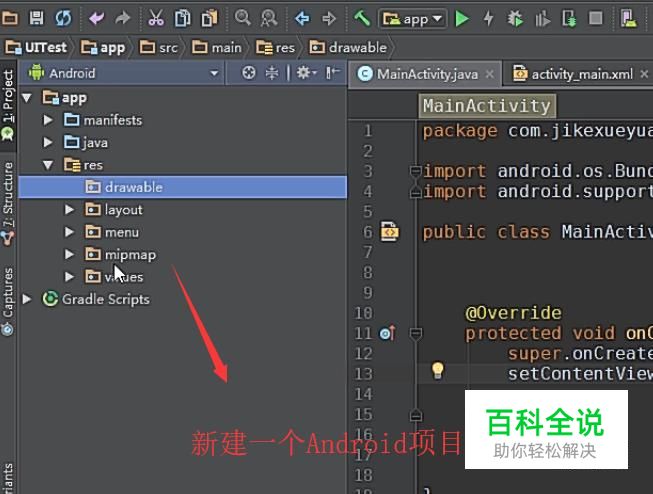Viewport: 653px width, 494px height.
Task: Debug app with the bug icon
Action: tap(515, 19)
